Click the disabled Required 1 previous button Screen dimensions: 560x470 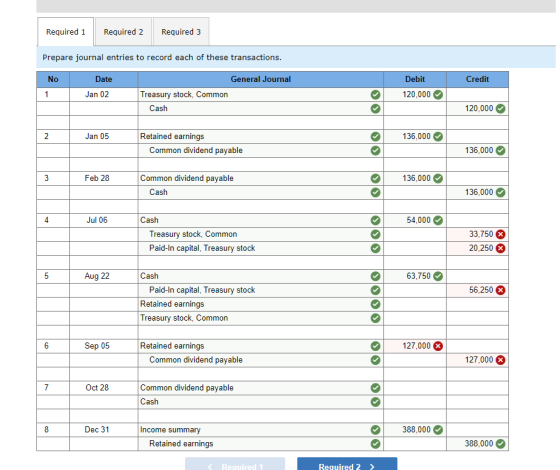coord(235,464)
